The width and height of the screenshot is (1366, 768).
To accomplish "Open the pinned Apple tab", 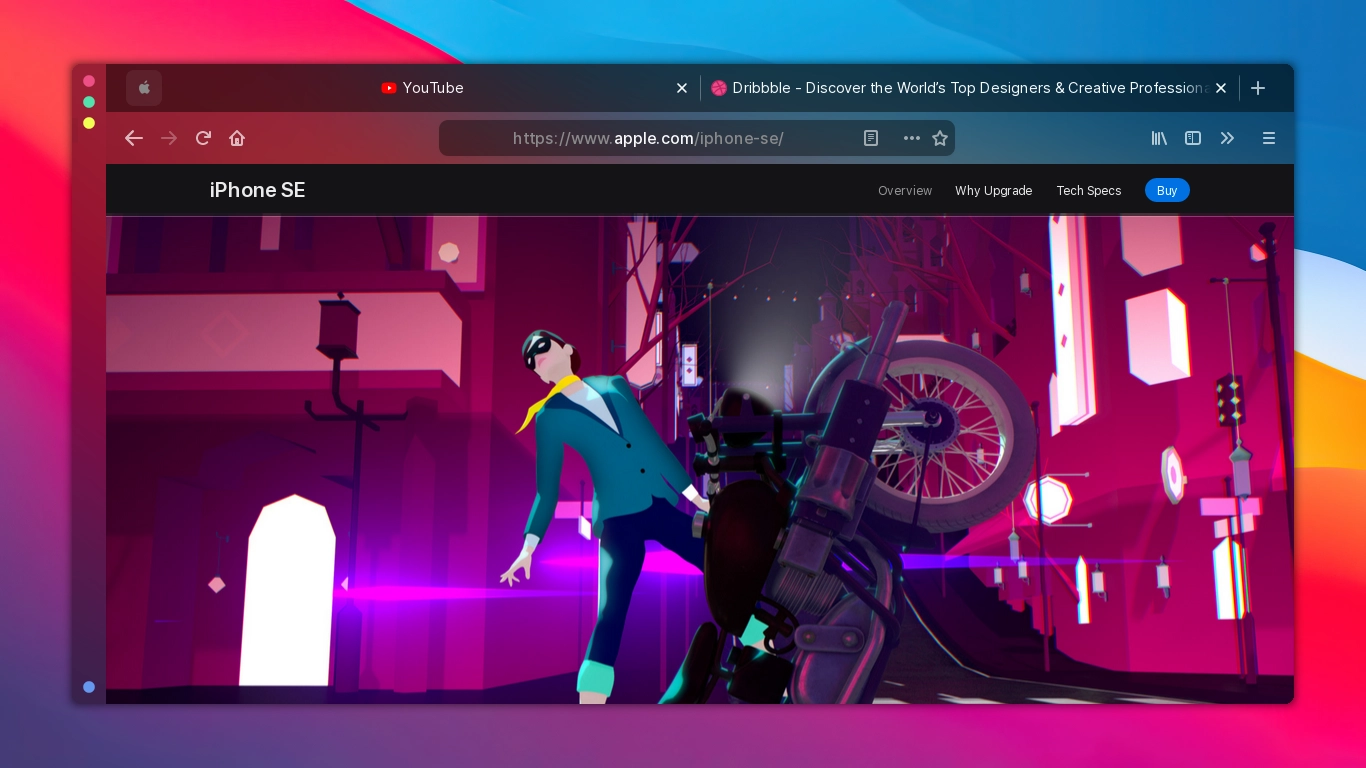I will click(144, 88).
